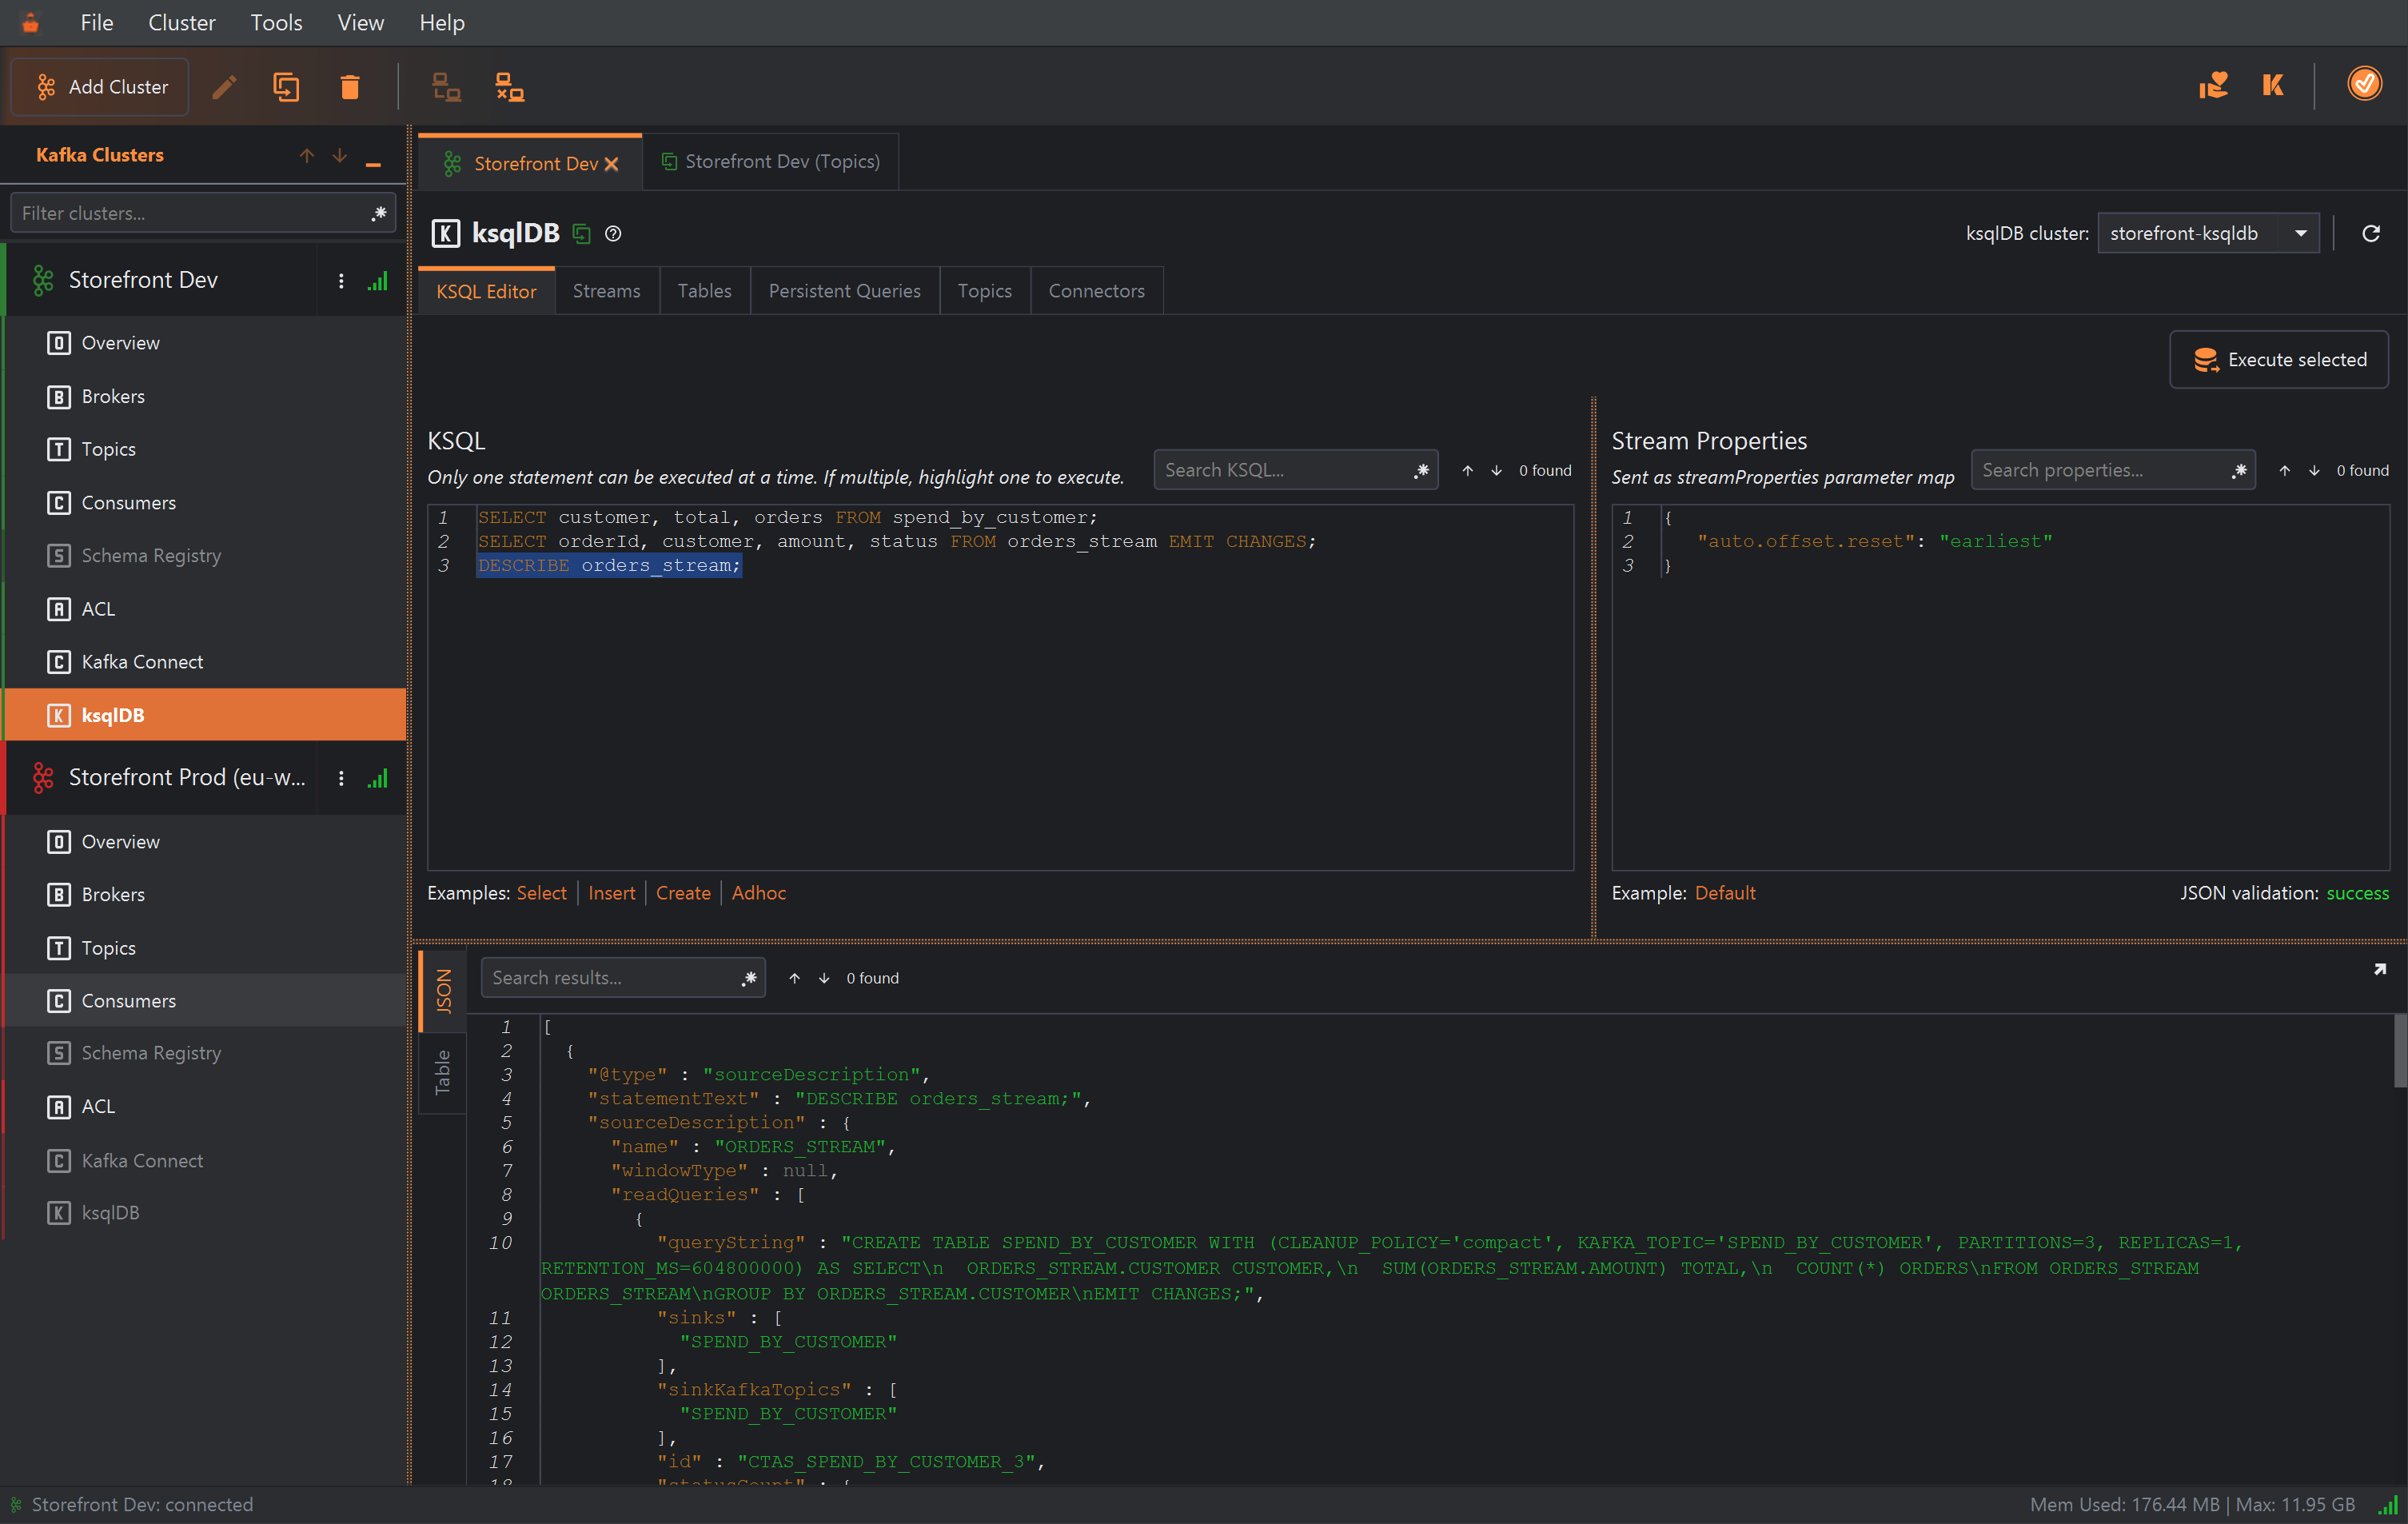Screen dimensions: 2408x1524
Task: Go to next results search match
Action: (x=824, y=978)
